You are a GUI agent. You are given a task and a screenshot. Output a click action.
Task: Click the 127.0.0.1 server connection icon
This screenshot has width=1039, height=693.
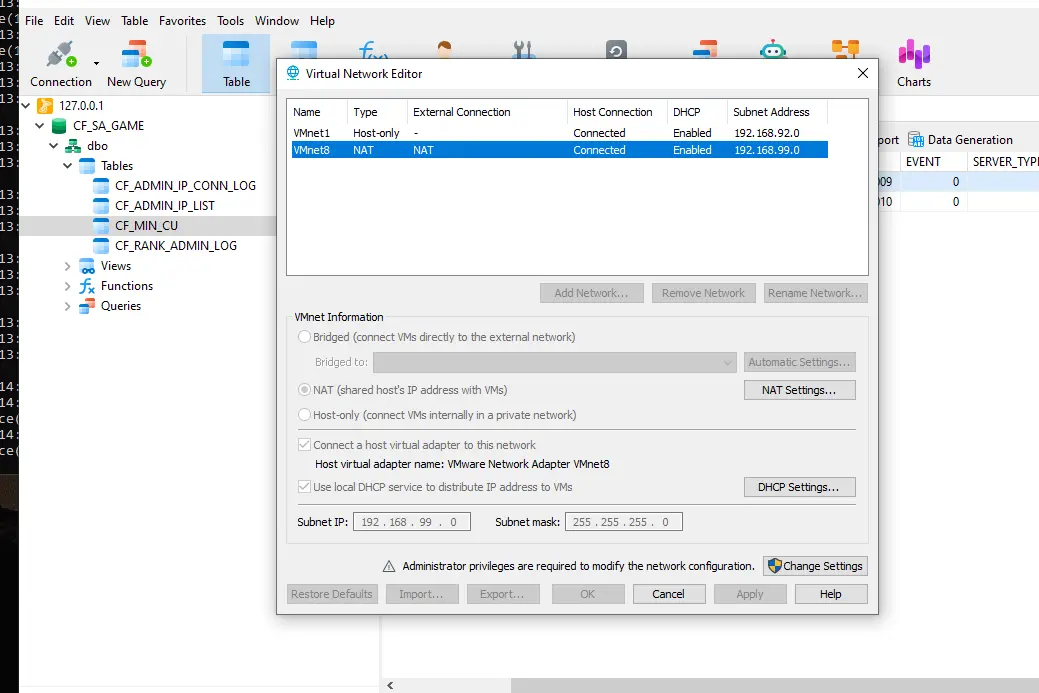point(45,105)
